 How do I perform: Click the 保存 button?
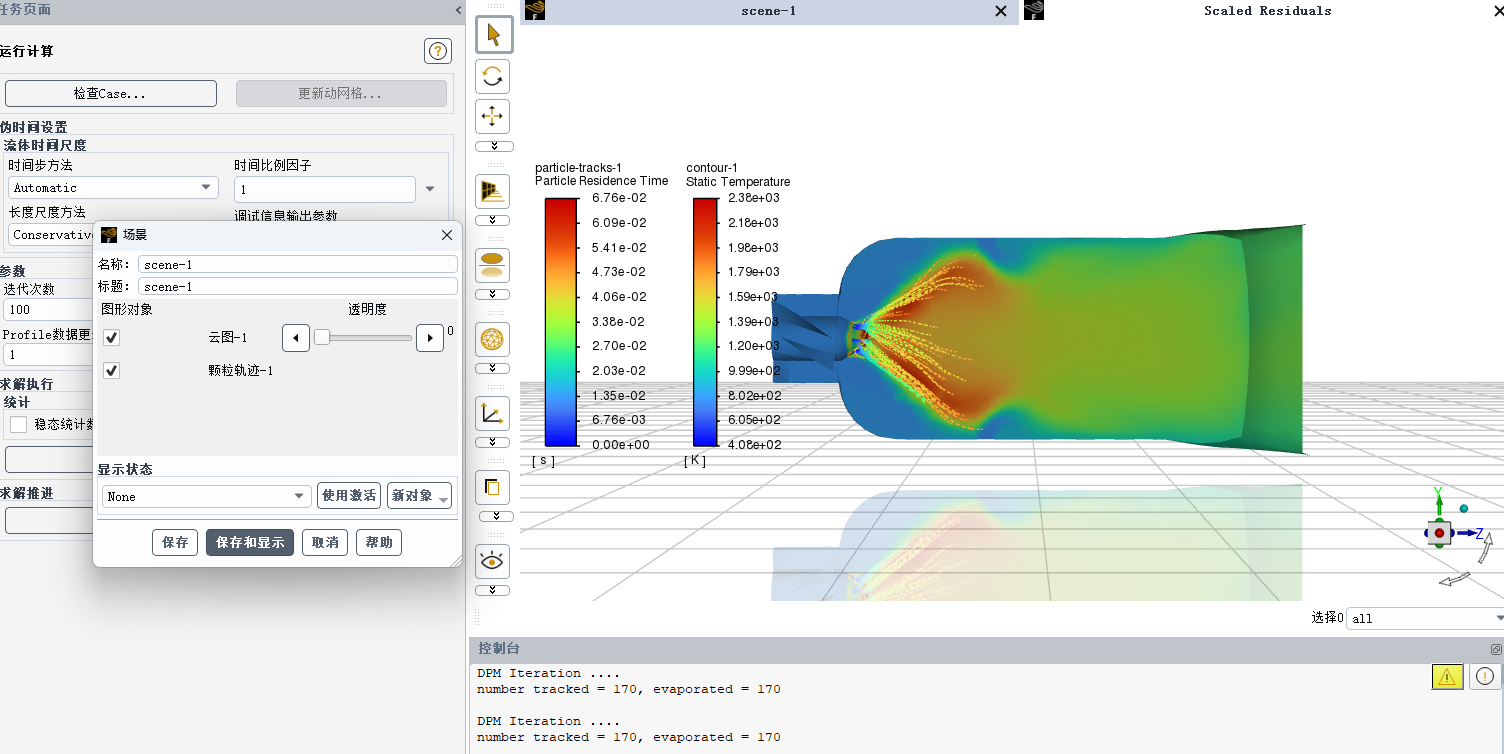[x=175, y=542]
